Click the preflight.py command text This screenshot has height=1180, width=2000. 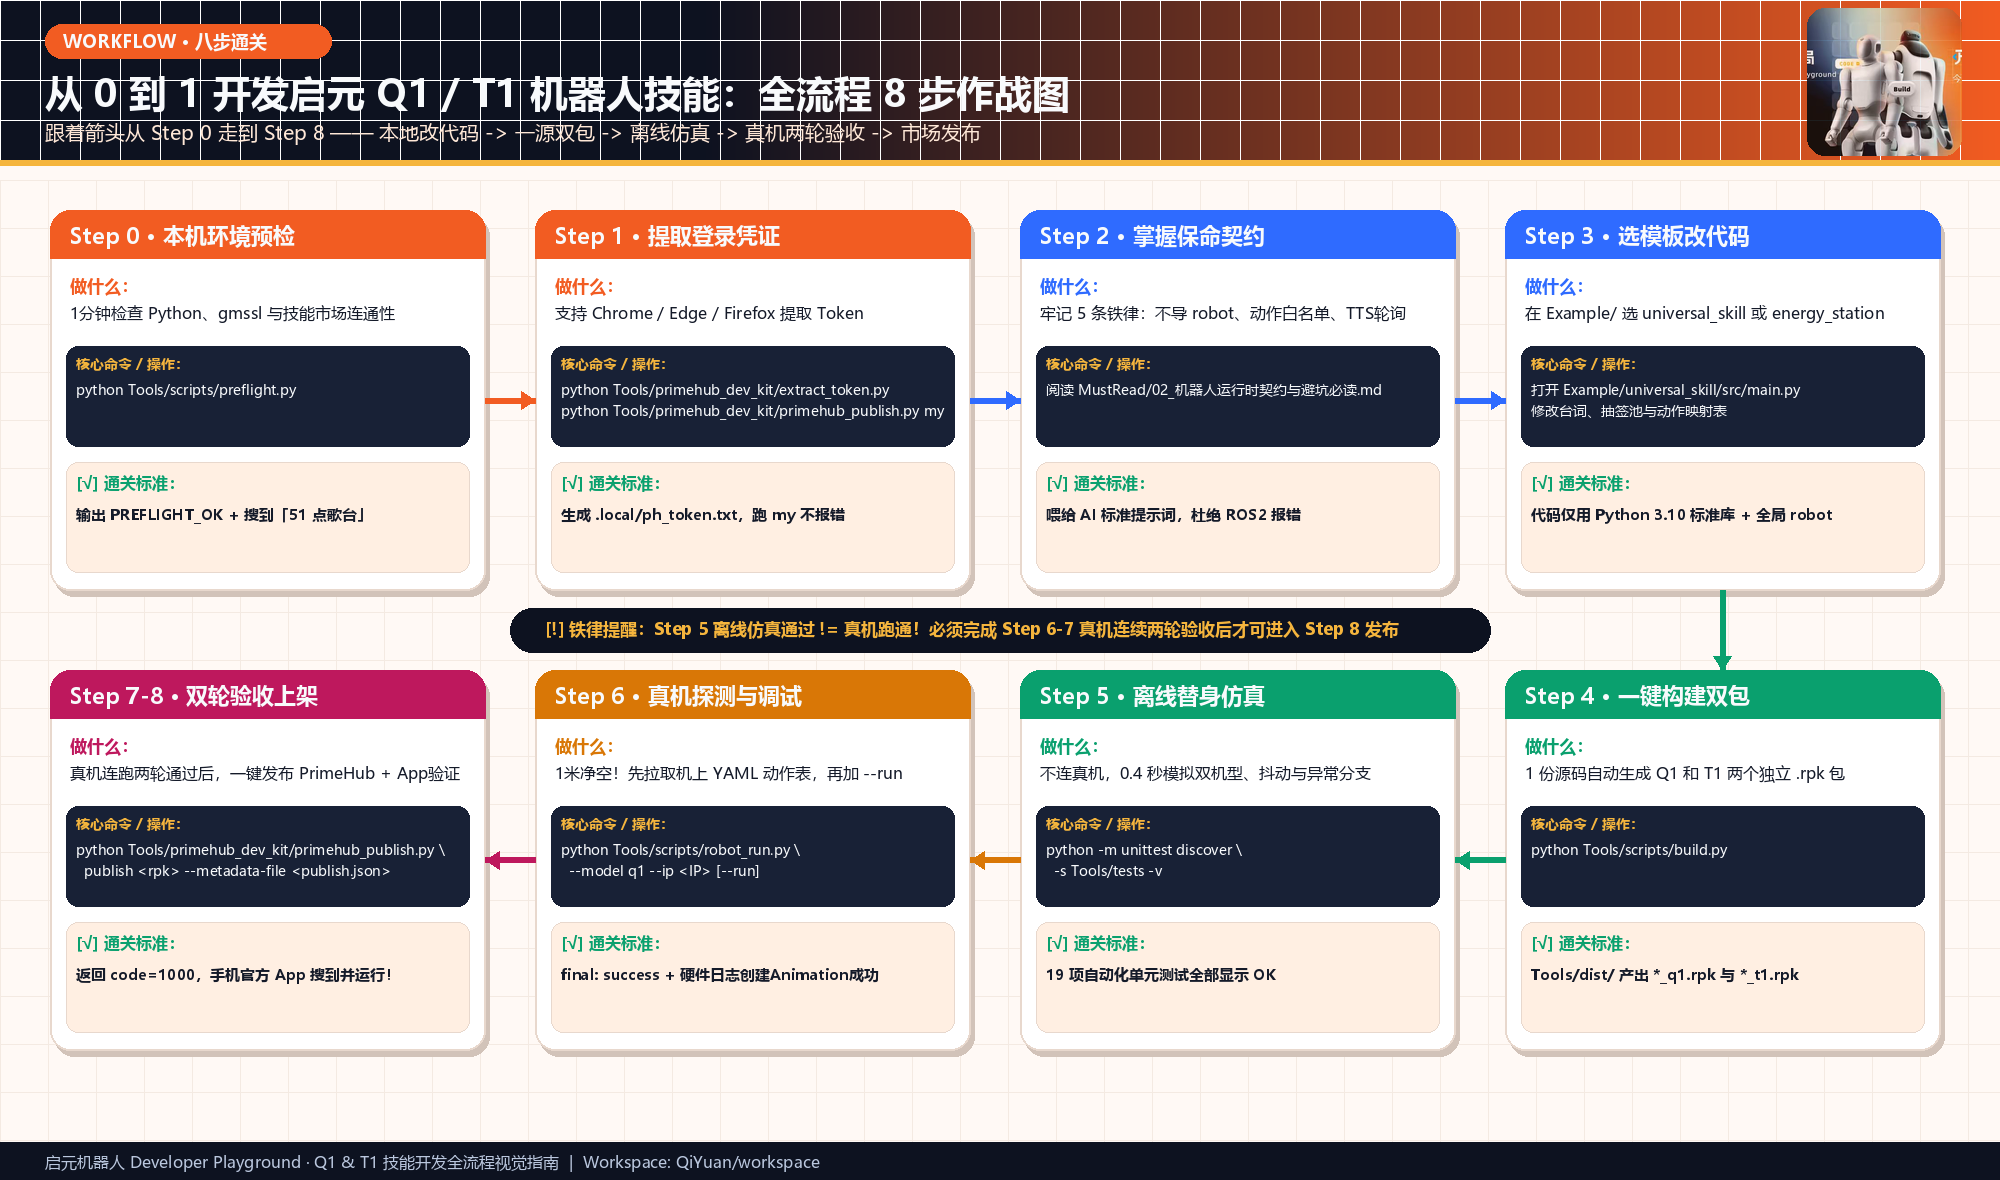[x=186, y=390]
